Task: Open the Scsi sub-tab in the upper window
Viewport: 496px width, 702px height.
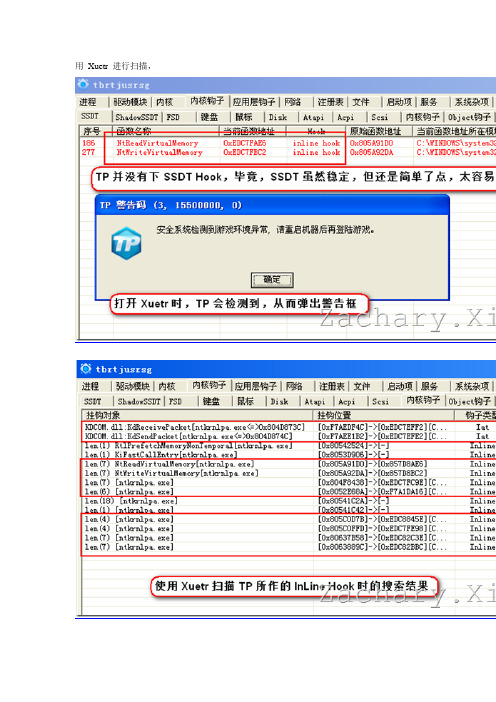Action: click(x=380, y=117)
